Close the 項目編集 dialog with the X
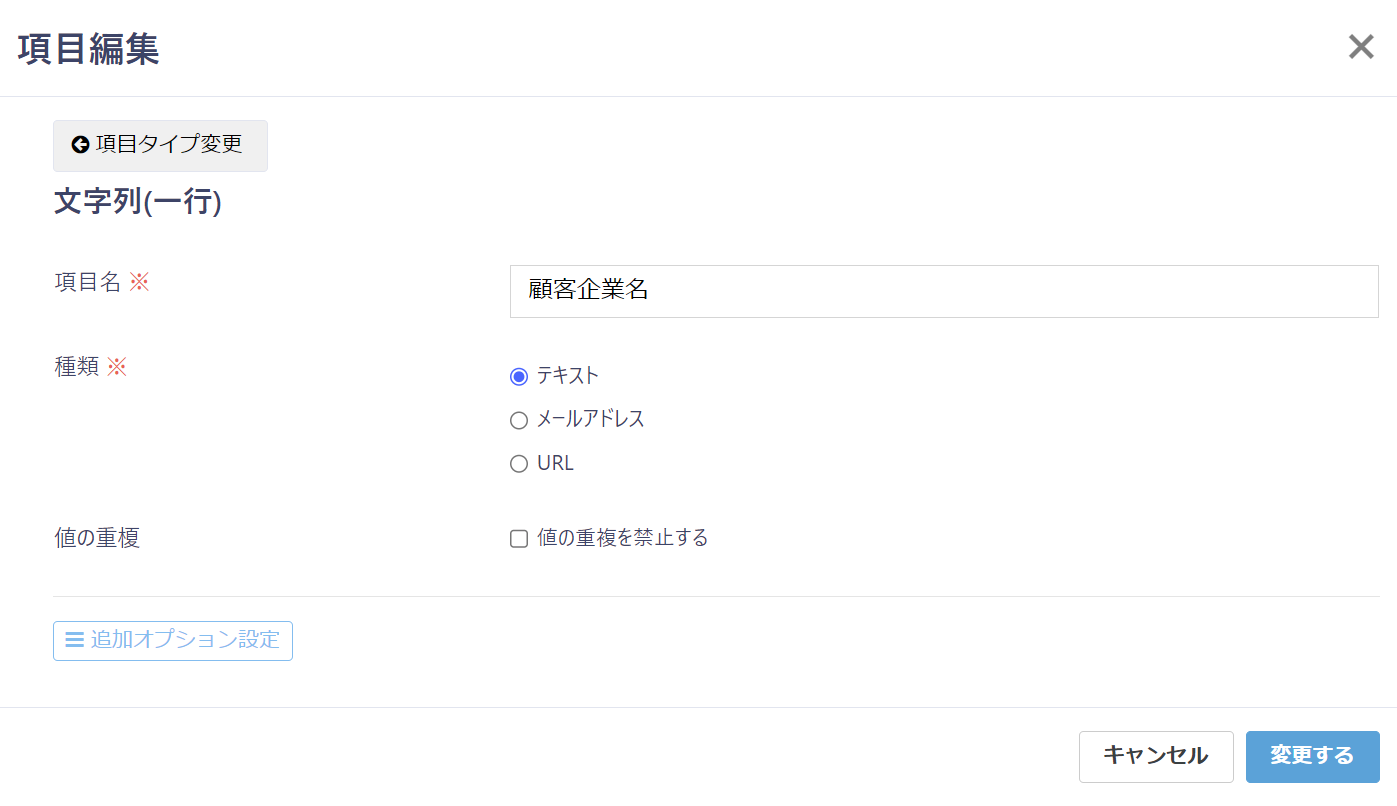The image size is (1397, 806). tap(1361, 47)
